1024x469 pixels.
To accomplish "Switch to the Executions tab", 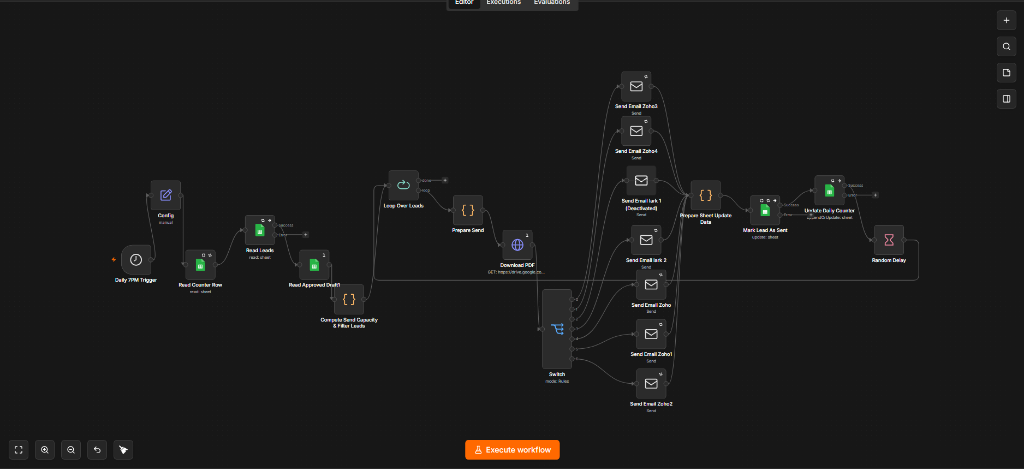I will (504, 3).
